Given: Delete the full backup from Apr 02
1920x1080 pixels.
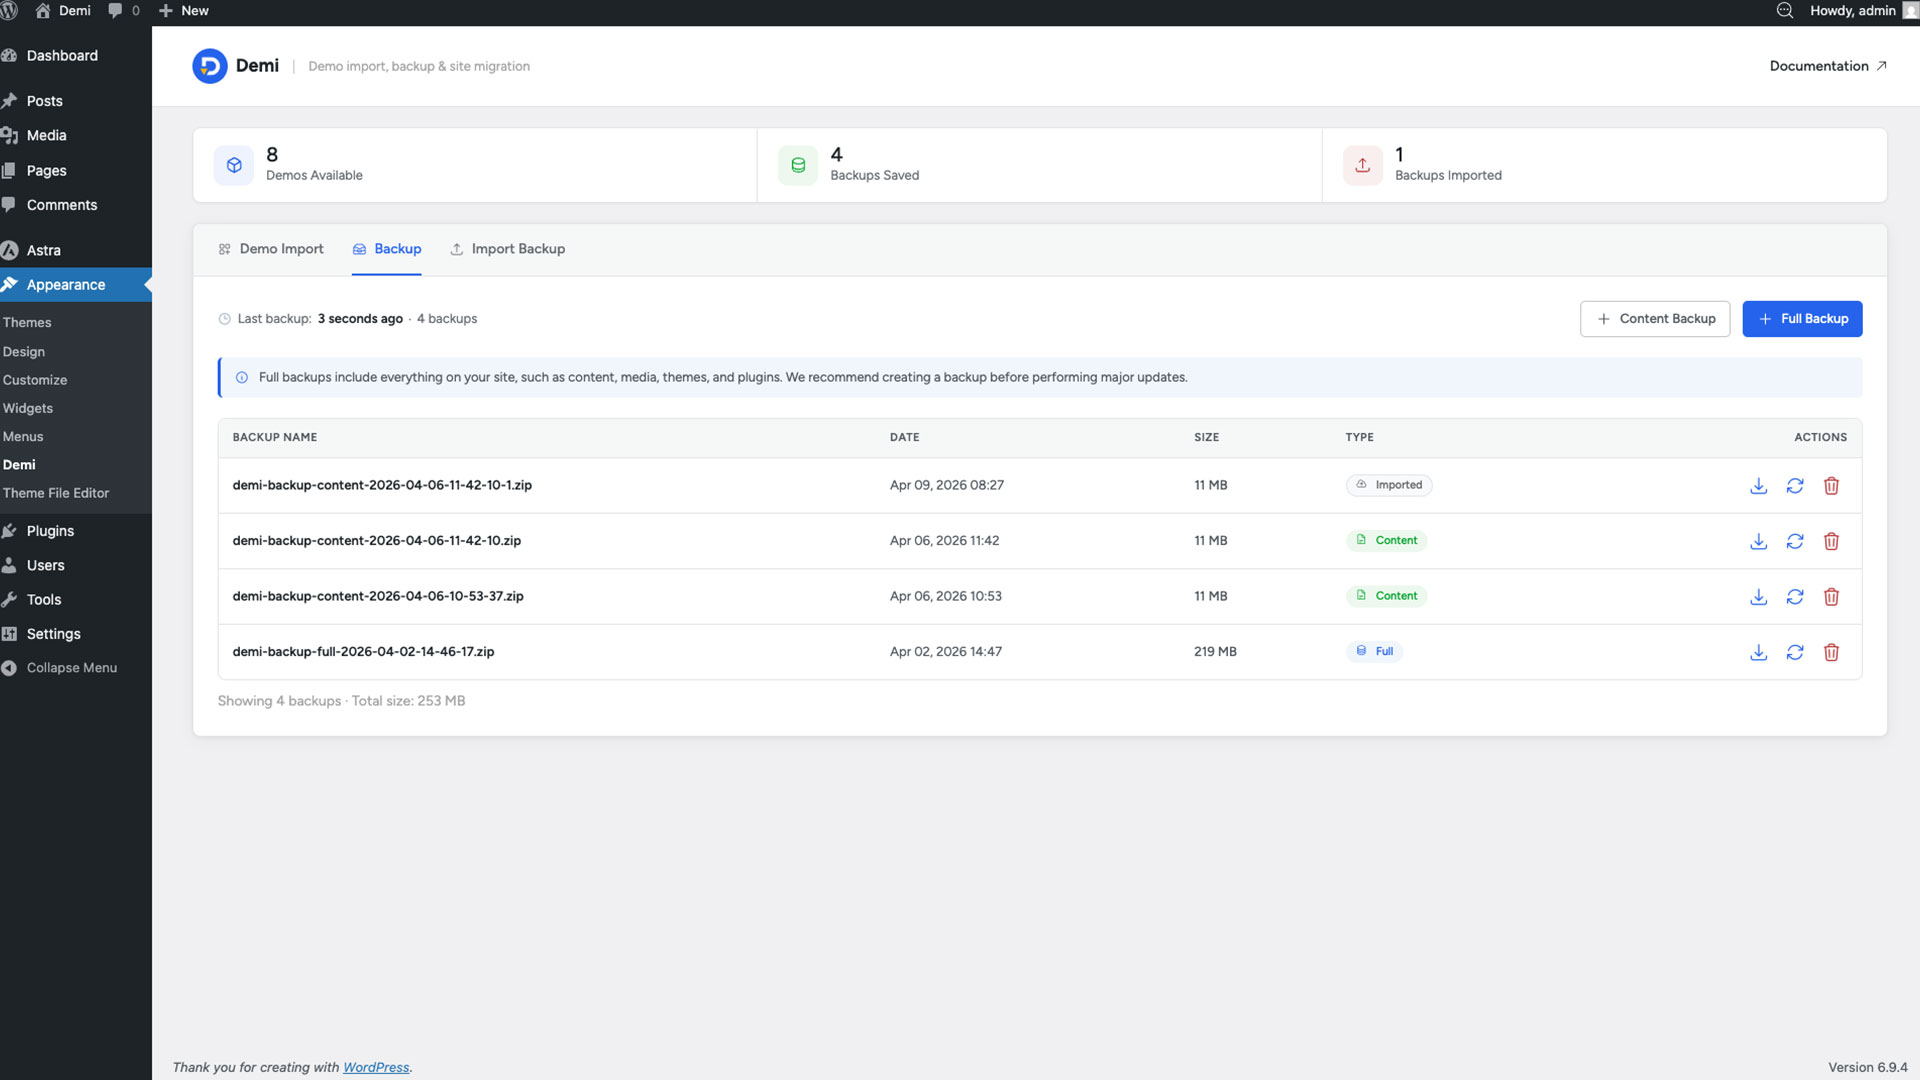Looking at the screenshot, I should (1832, 652).
